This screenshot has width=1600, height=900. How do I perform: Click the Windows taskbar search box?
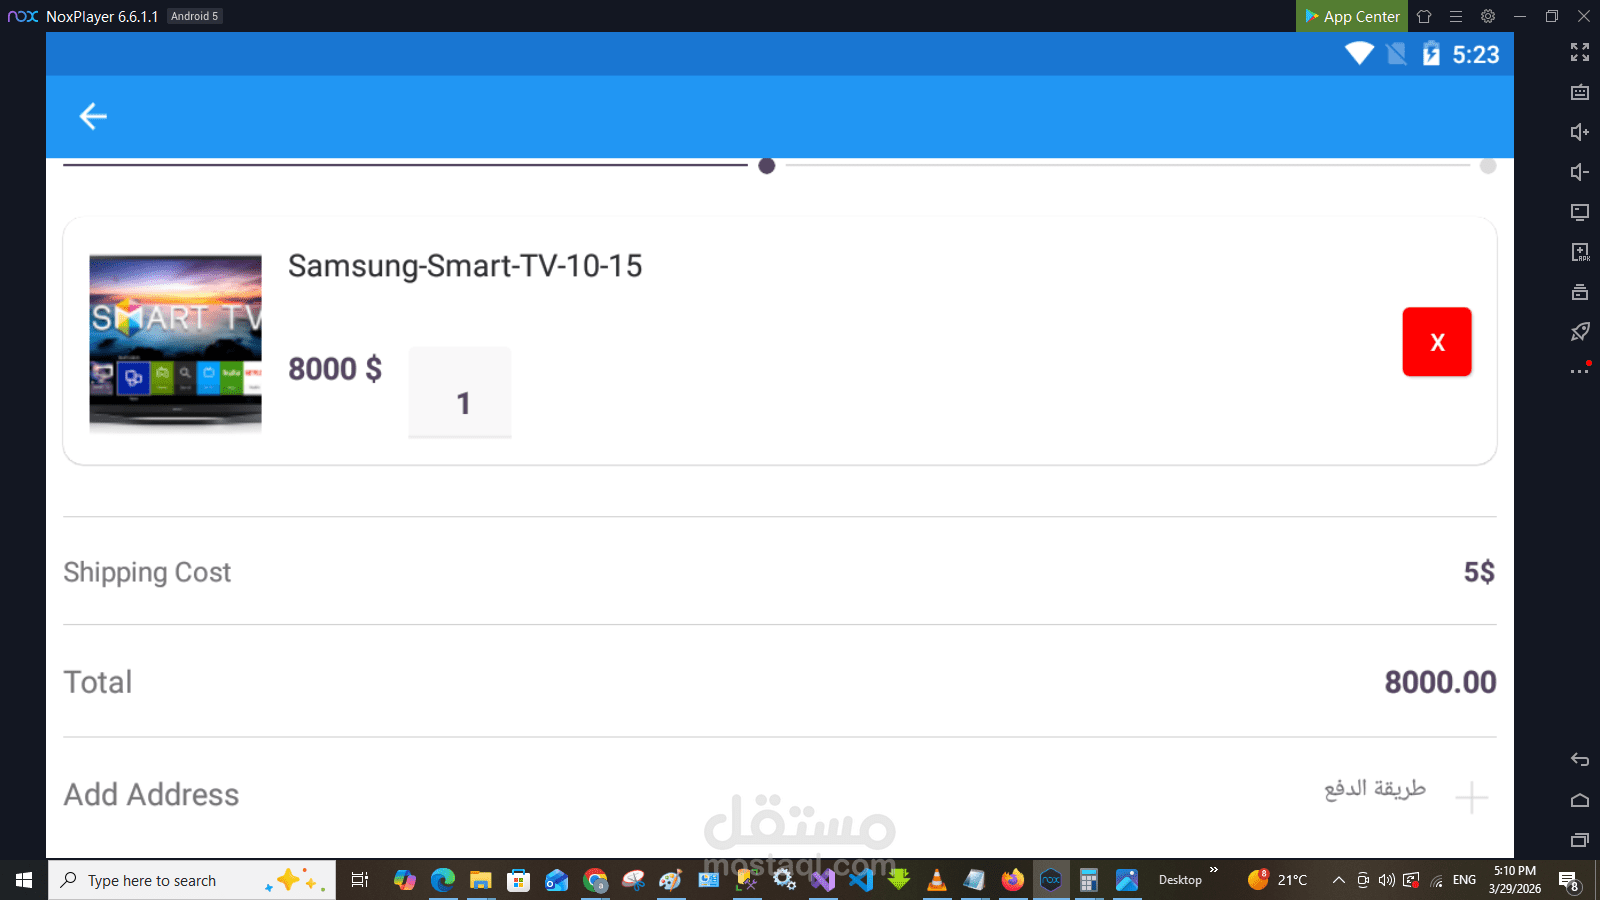(x=192, y=880)
